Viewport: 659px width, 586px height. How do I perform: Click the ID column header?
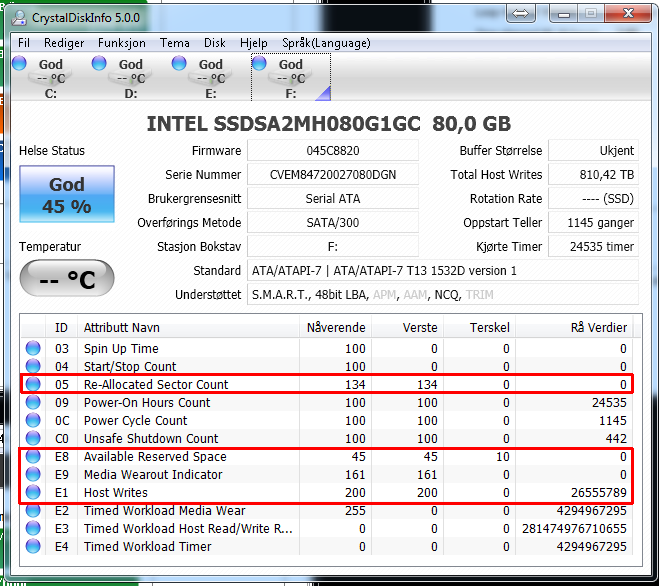tap(61, 327)
